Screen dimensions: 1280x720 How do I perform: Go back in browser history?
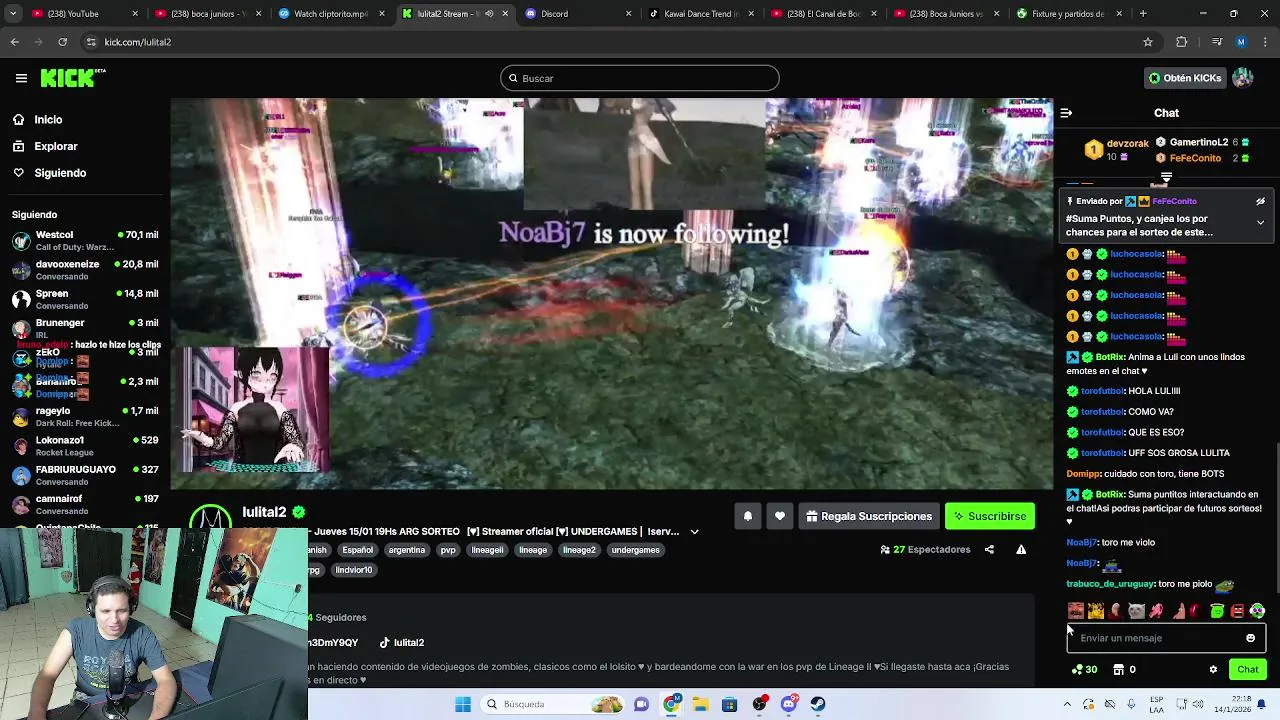tap(14, 42)
